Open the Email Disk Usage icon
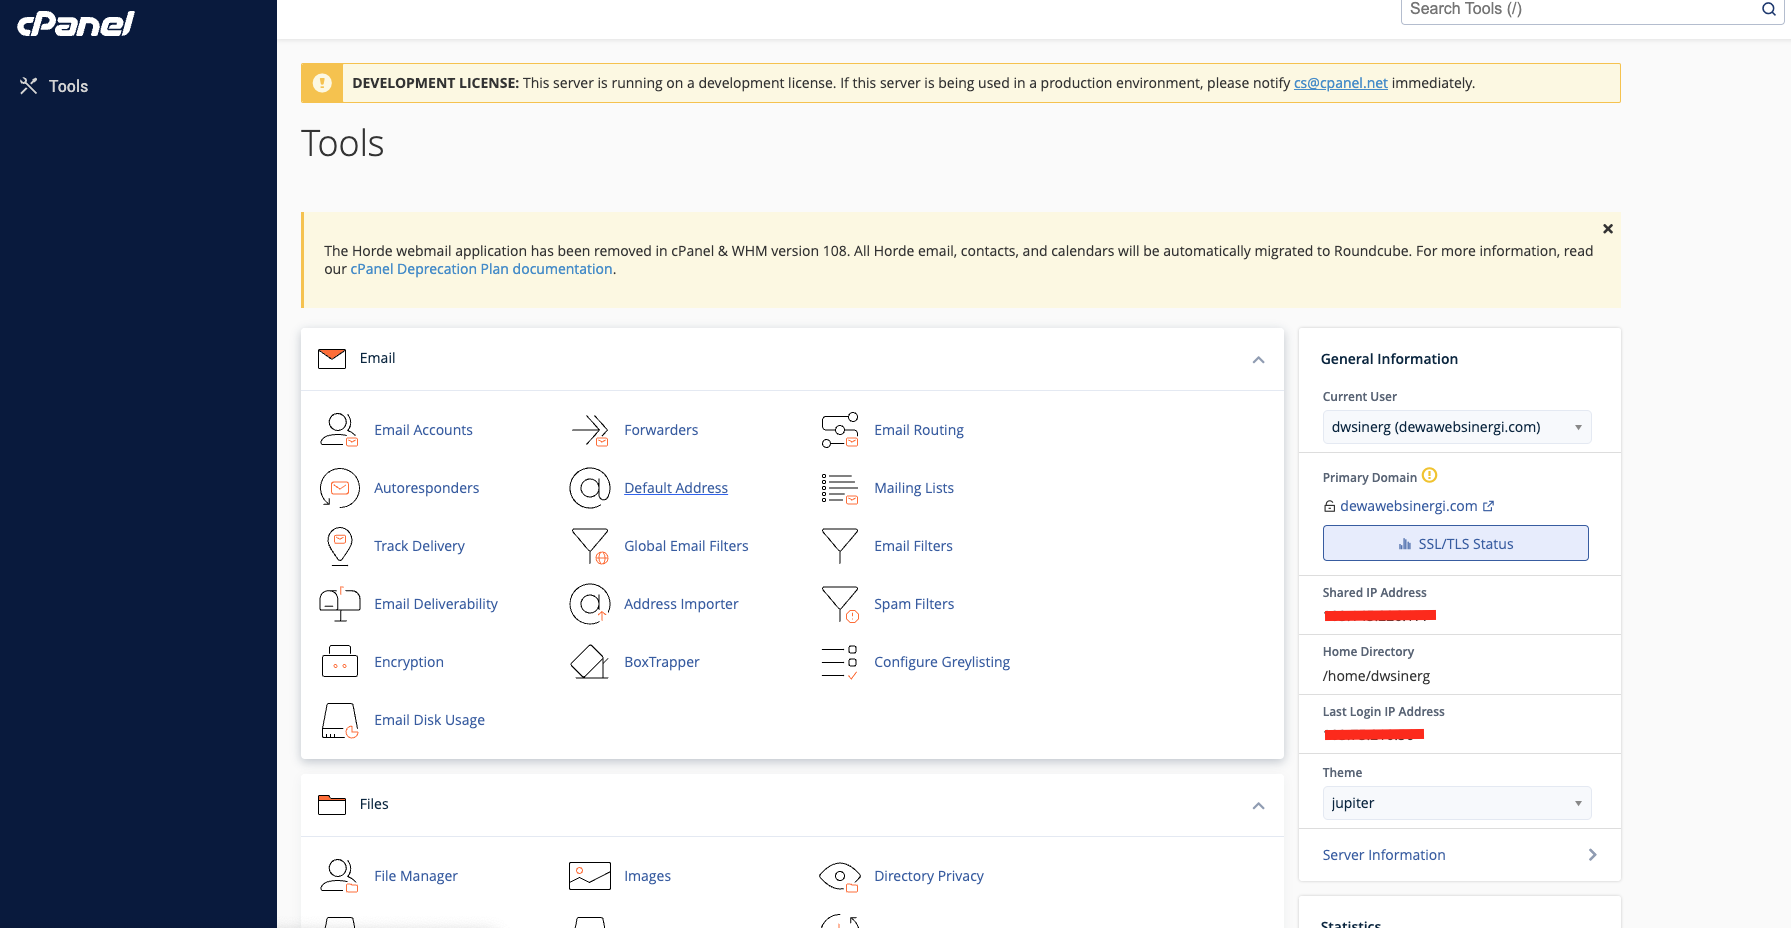This screenshot has height=928, width=1791. (x=340, y=720)
